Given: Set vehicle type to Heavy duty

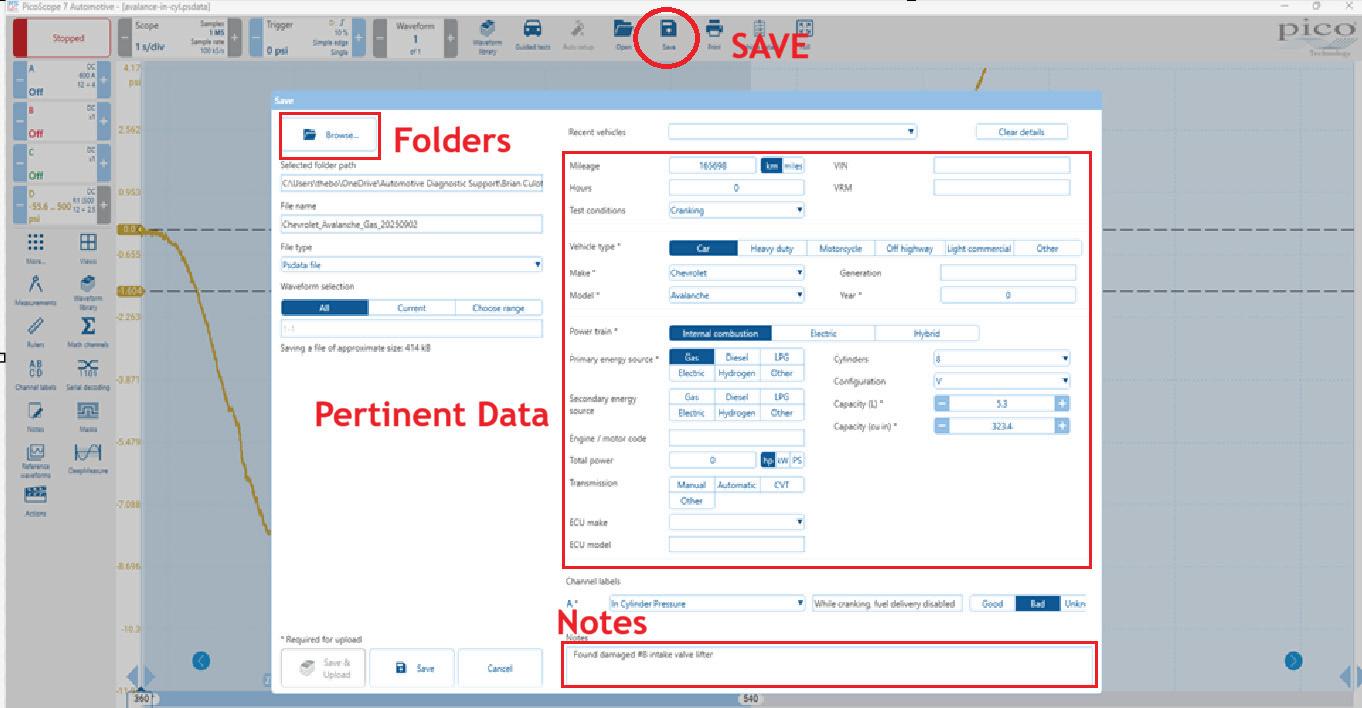Looking at the screenshot, I should pos(773,248).
